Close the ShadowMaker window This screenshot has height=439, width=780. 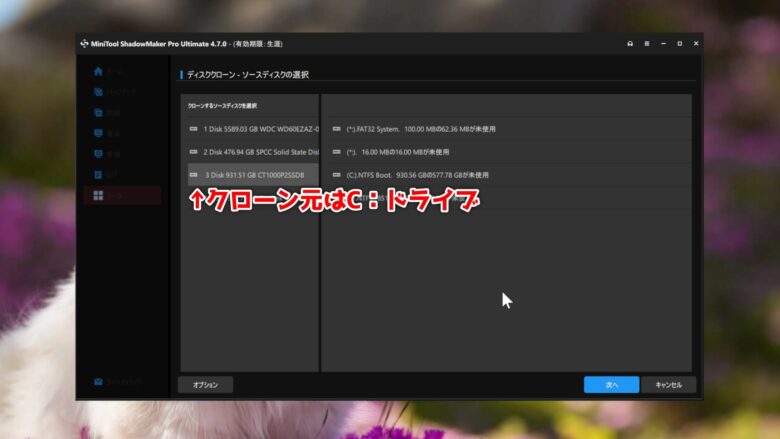pos(696,44)
